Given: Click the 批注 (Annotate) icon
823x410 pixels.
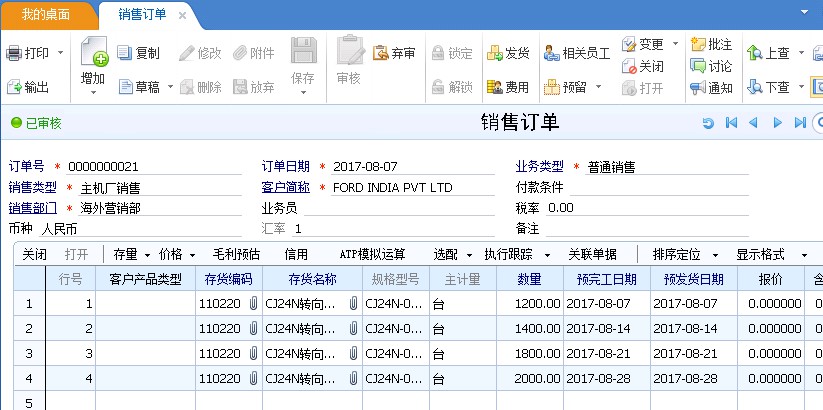Looking at the screenshot, I should [x=698, y=45].
